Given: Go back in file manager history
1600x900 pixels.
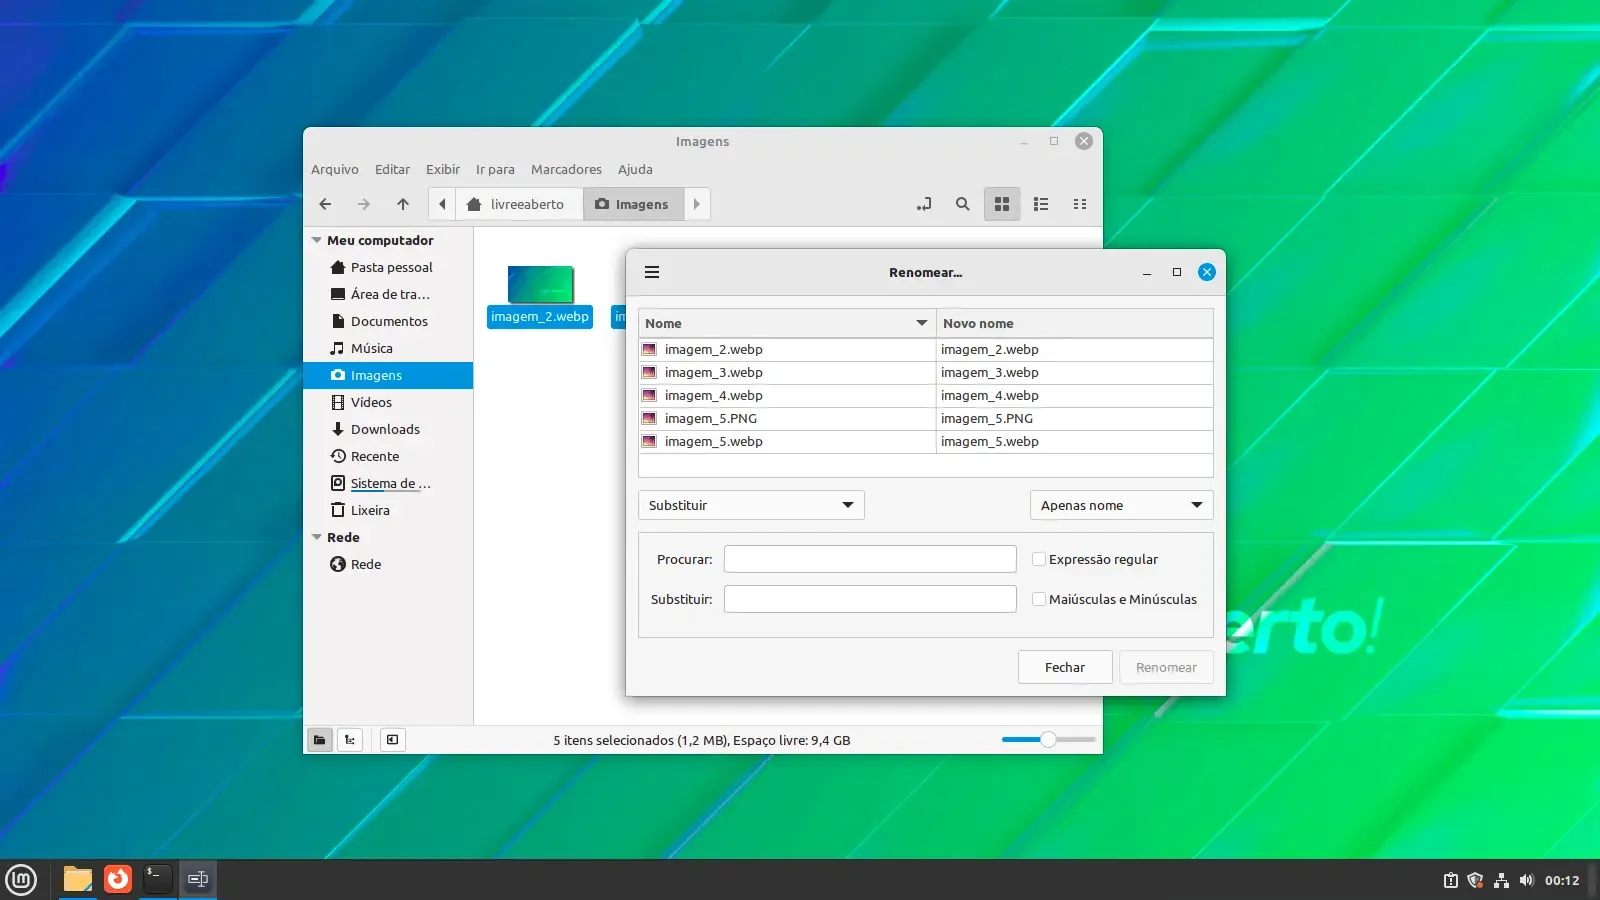Looking at the screenshot, I should click(x=325, y=204).
